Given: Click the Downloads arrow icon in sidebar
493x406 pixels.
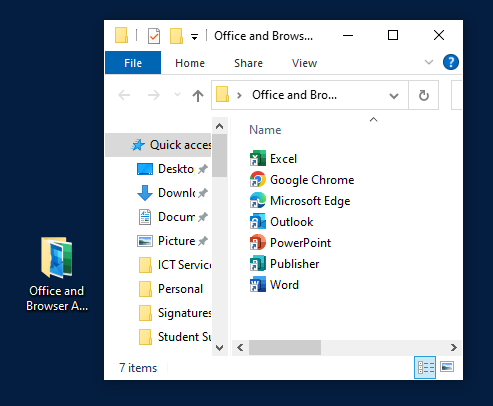Looking at the screenshot, I should pos(145,193).
